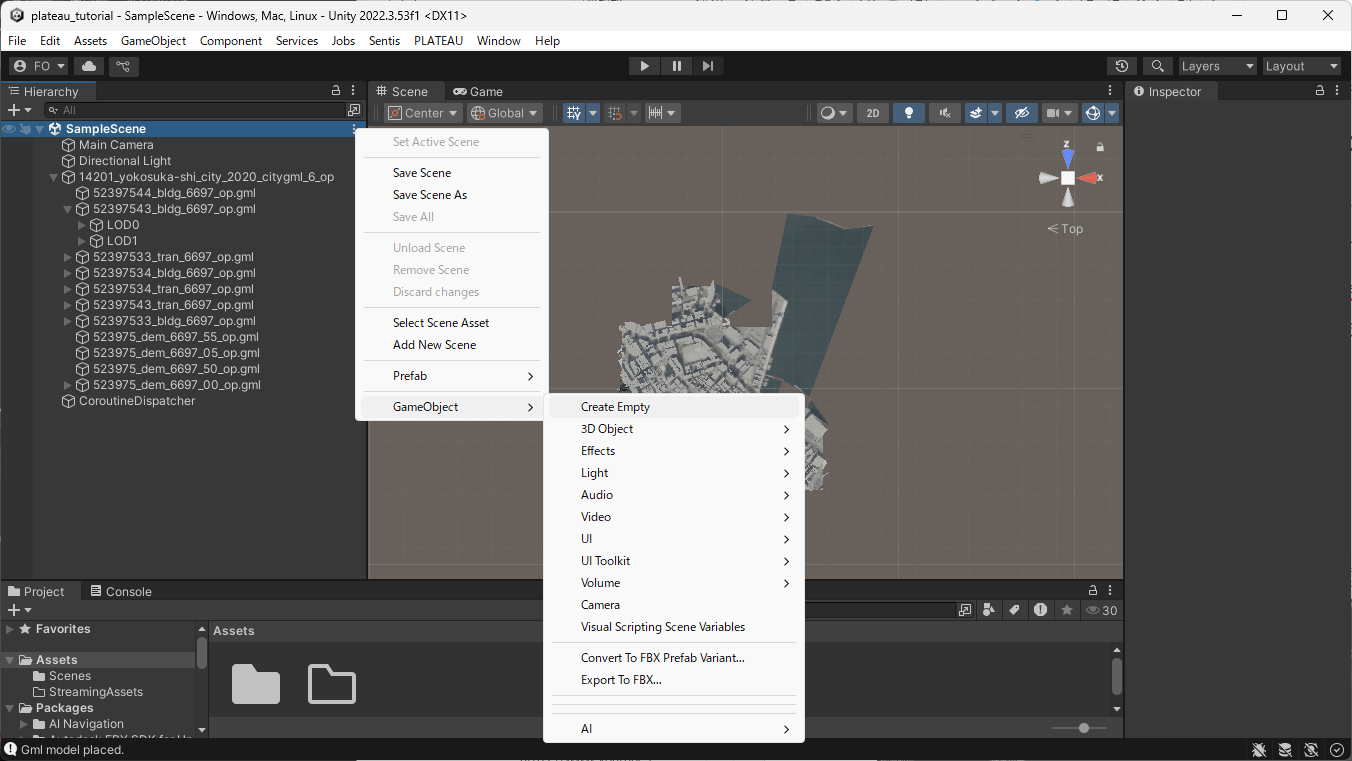Click the grid snapping icon in Scene toolbar

pyautogui.click(x=574, y=113)
